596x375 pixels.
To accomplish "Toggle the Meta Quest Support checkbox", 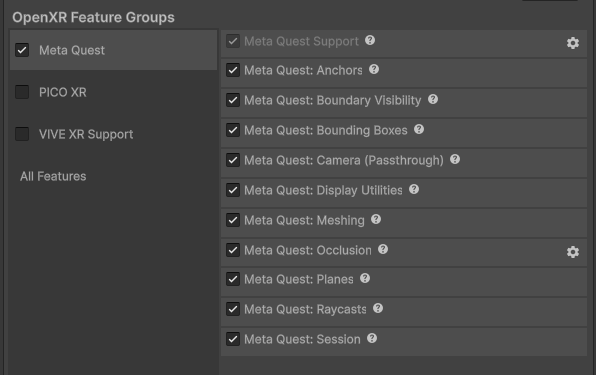I will 233,41.
